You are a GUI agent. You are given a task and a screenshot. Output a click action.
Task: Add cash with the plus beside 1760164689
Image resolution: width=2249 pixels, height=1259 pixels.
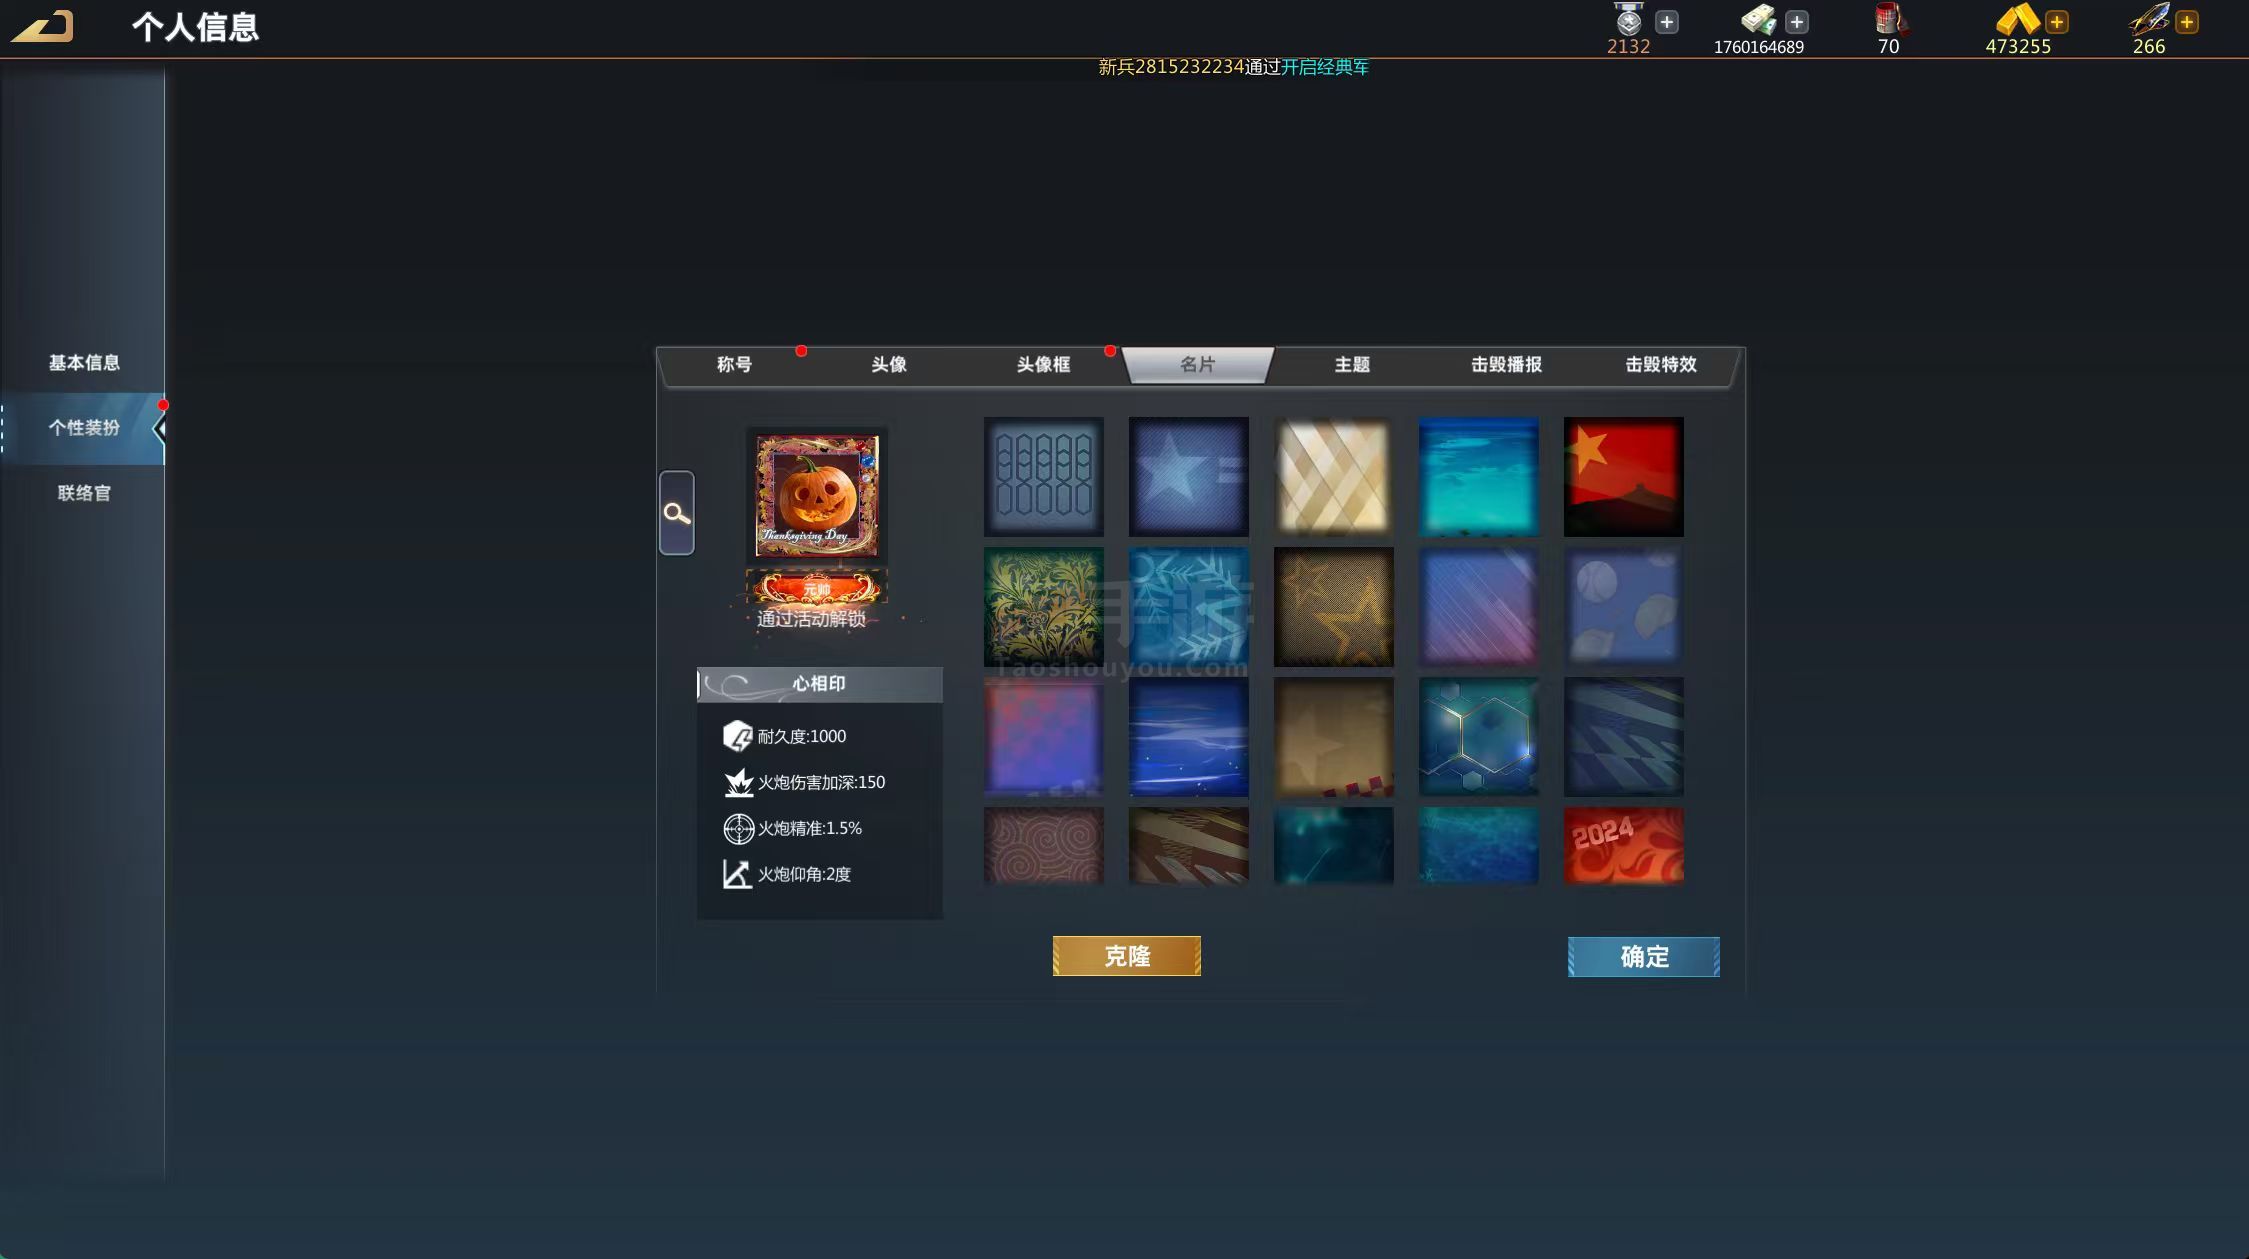pyautogui.click(x=1796, y=22)
